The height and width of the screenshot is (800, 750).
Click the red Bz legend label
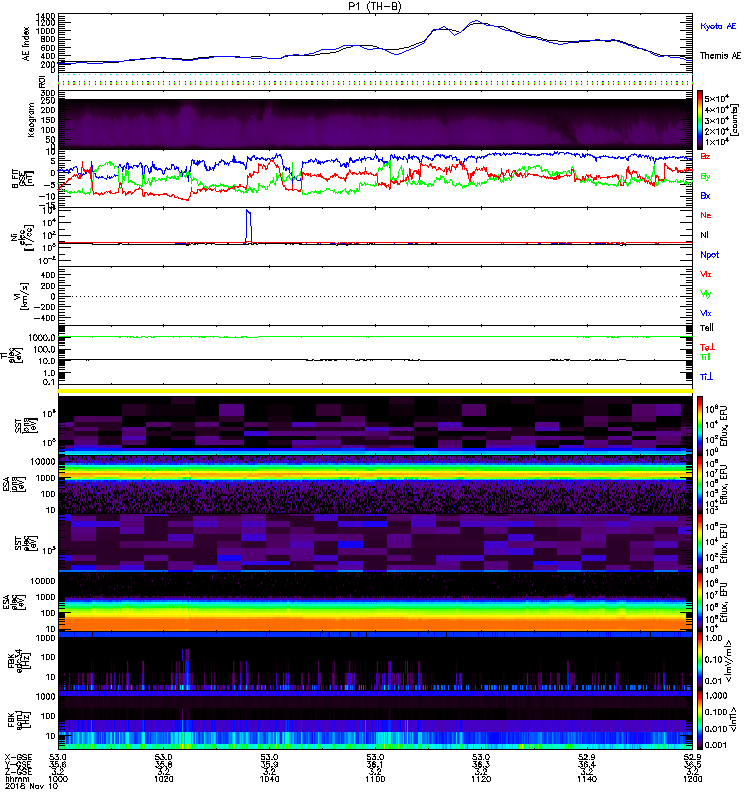(x=705, y=156)
